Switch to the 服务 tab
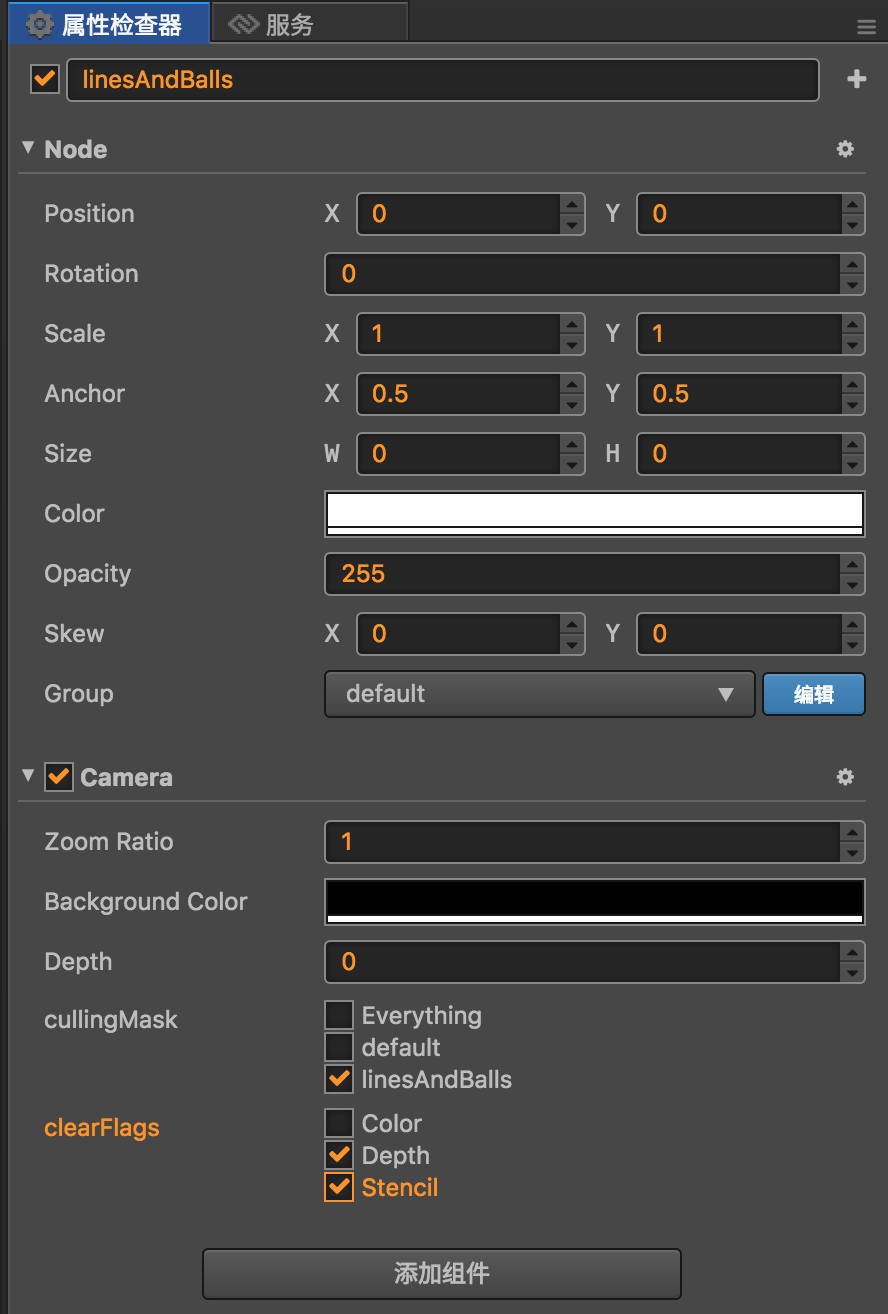 [290, 25]
